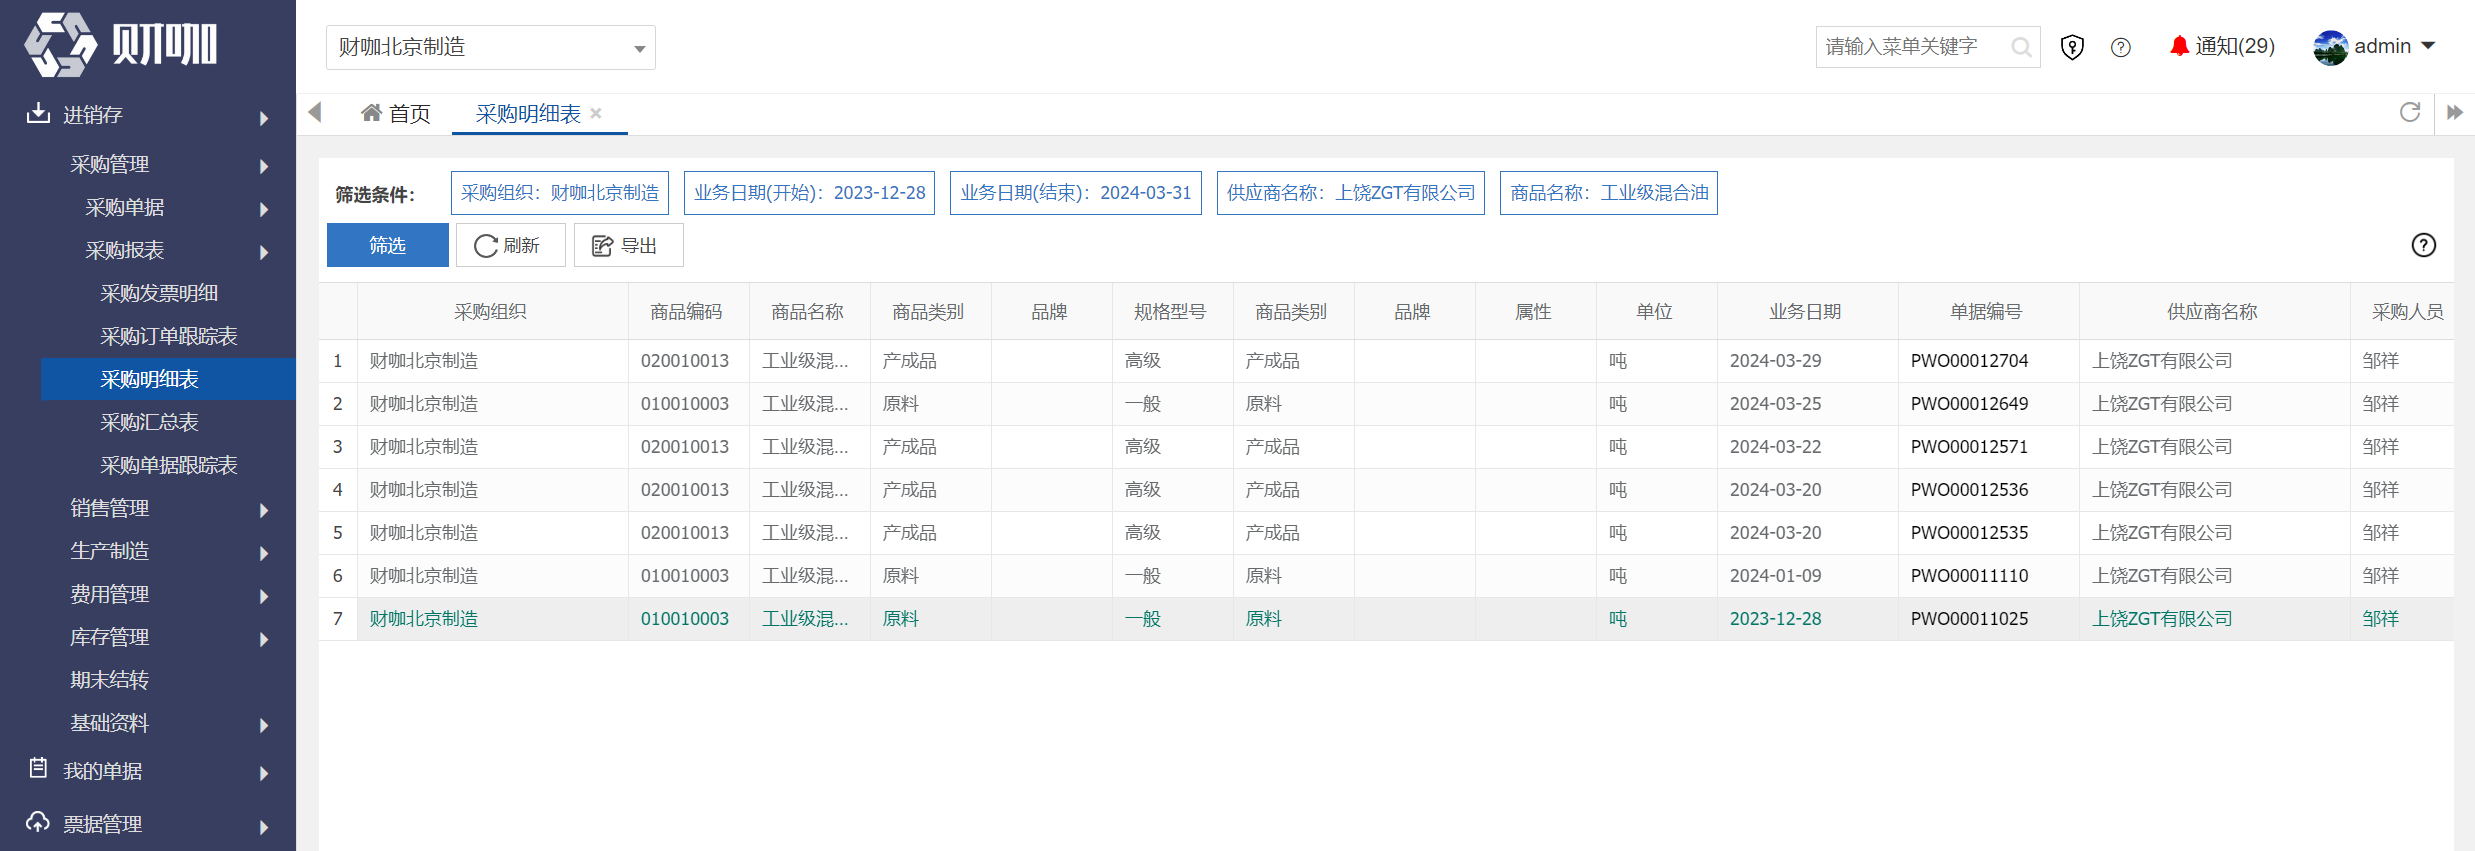The height and width of the screenshot is (851, 2475).
Task: Open the admin user dropdown menu
Action: pyautogui.click(x=2374, y=46)
